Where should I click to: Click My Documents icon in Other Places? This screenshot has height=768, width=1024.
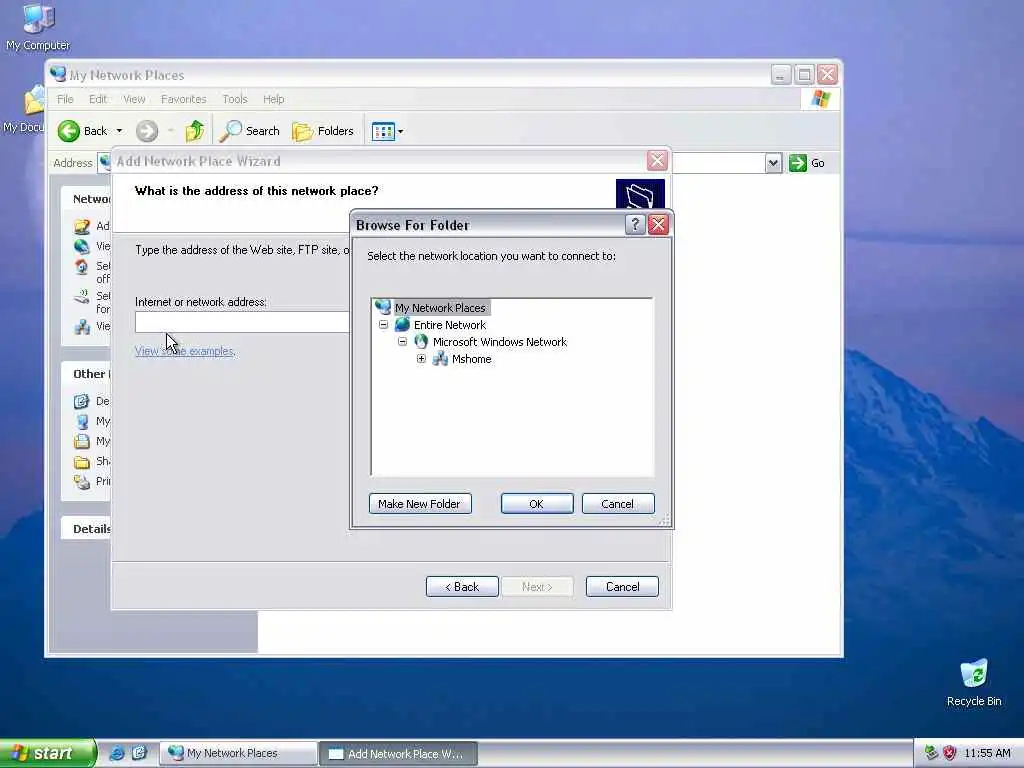pyautogui.click(x=82, y=441)
